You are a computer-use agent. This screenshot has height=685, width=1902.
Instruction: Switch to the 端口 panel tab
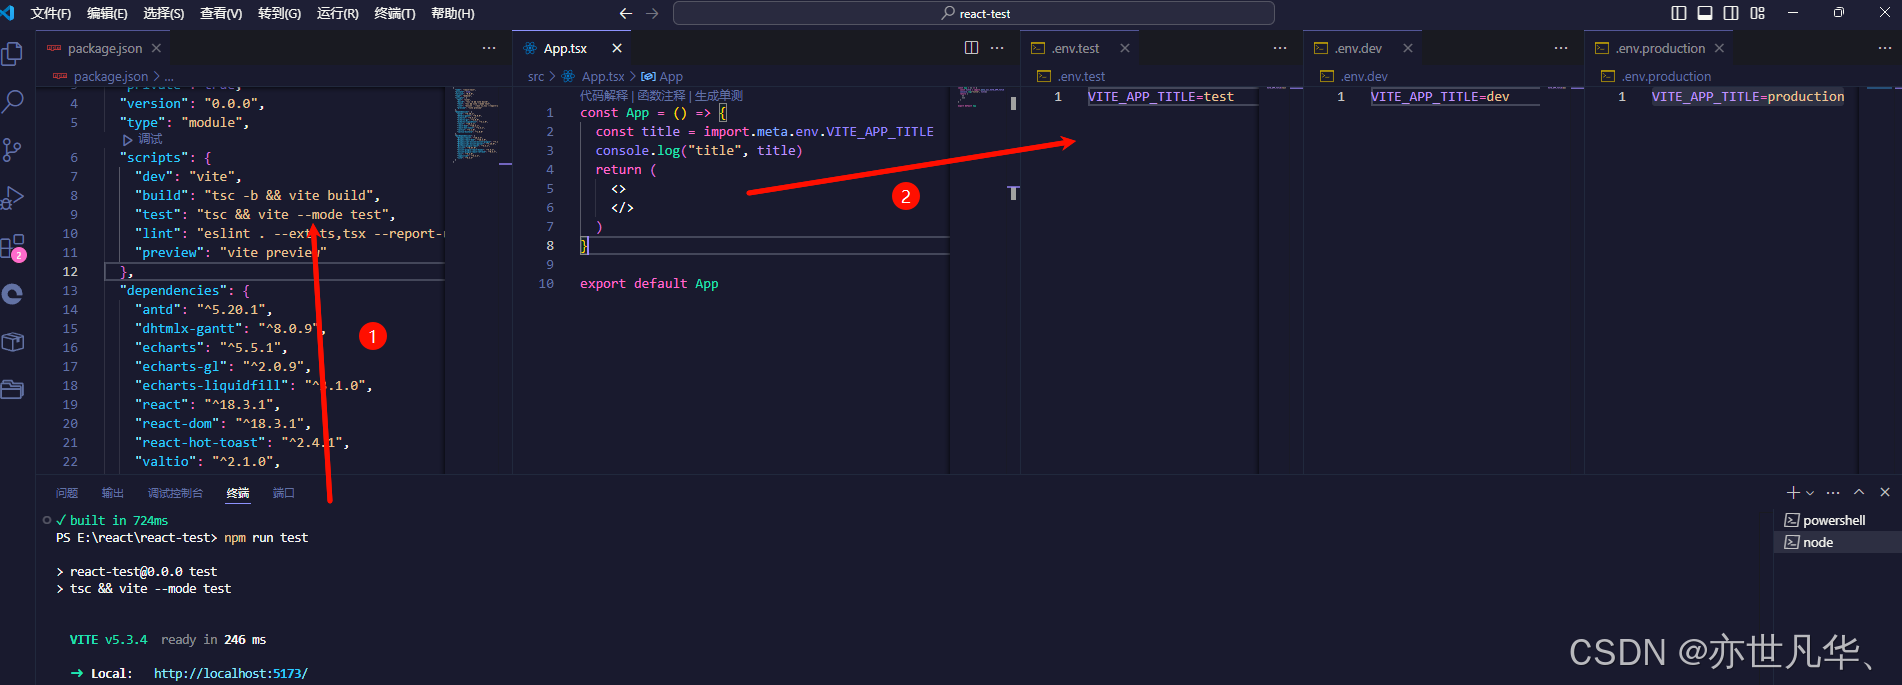click(284, 493)
